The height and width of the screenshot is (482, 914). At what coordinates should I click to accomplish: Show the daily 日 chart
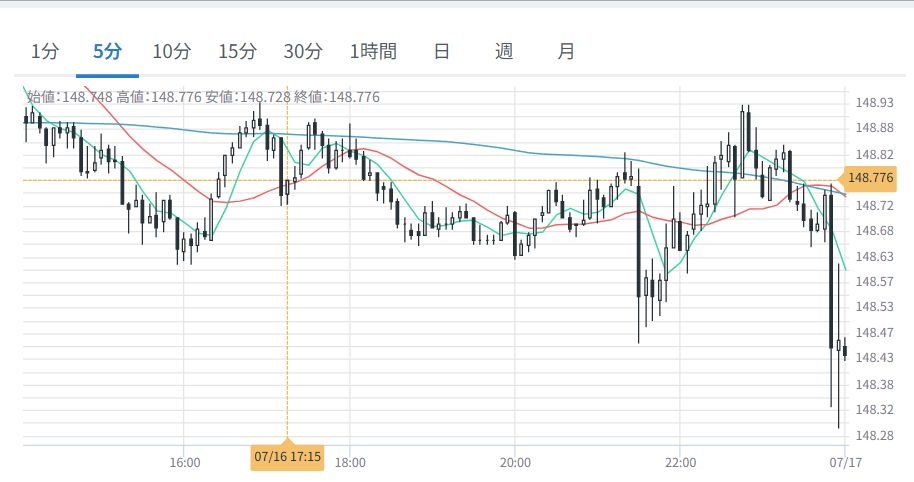441,51
